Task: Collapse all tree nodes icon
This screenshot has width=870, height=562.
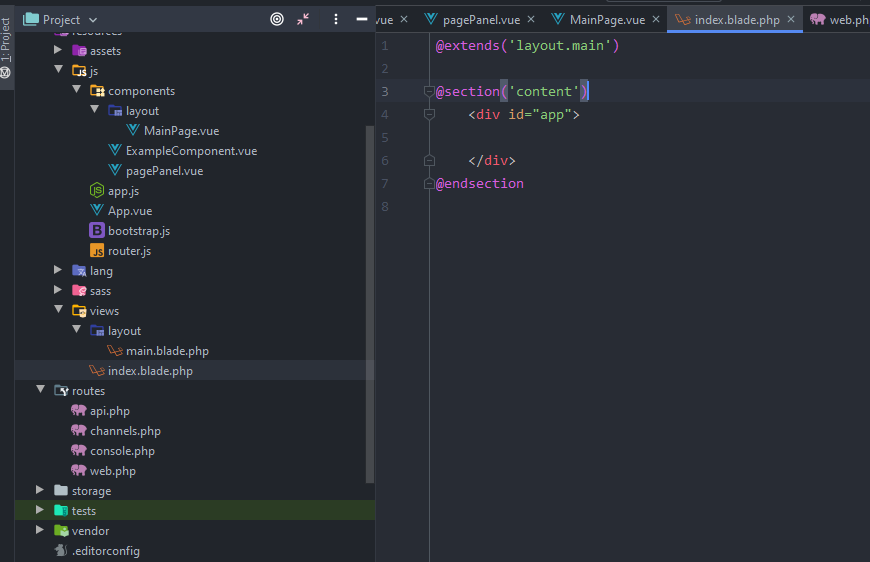Action: (303, 19)
